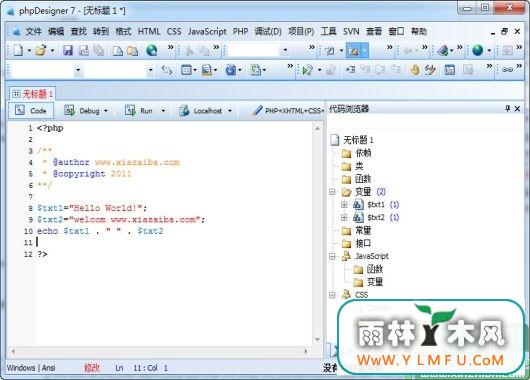Click the Localhost button
This screenshot has height=380, width=530.
tap(201, 111)
